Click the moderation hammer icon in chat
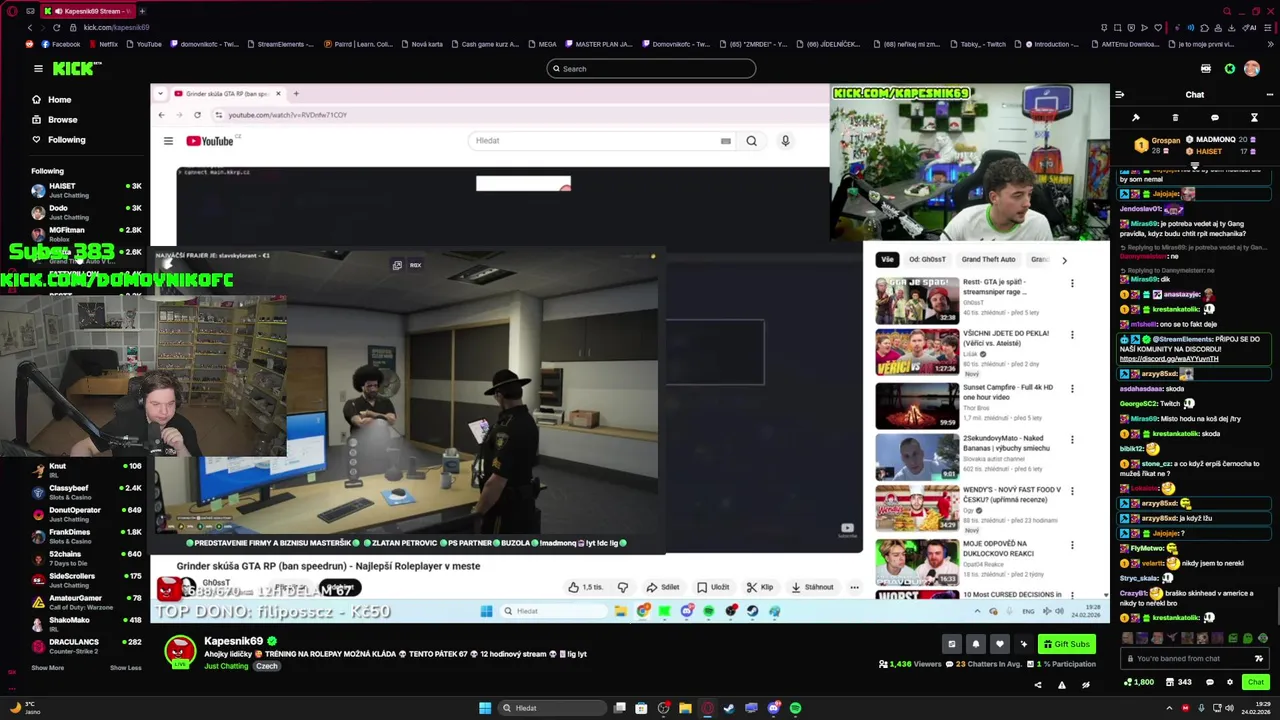 [1136, 118]
